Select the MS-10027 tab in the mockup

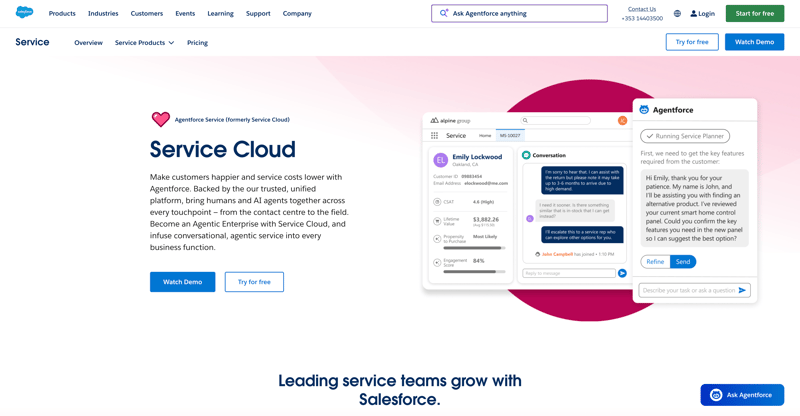[510, 136]
